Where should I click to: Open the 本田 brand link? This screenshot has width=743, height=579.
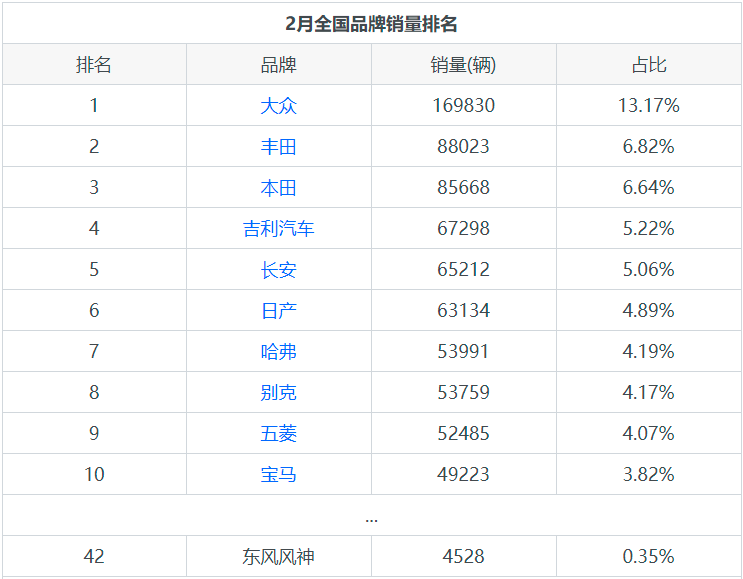coord(278,188)
